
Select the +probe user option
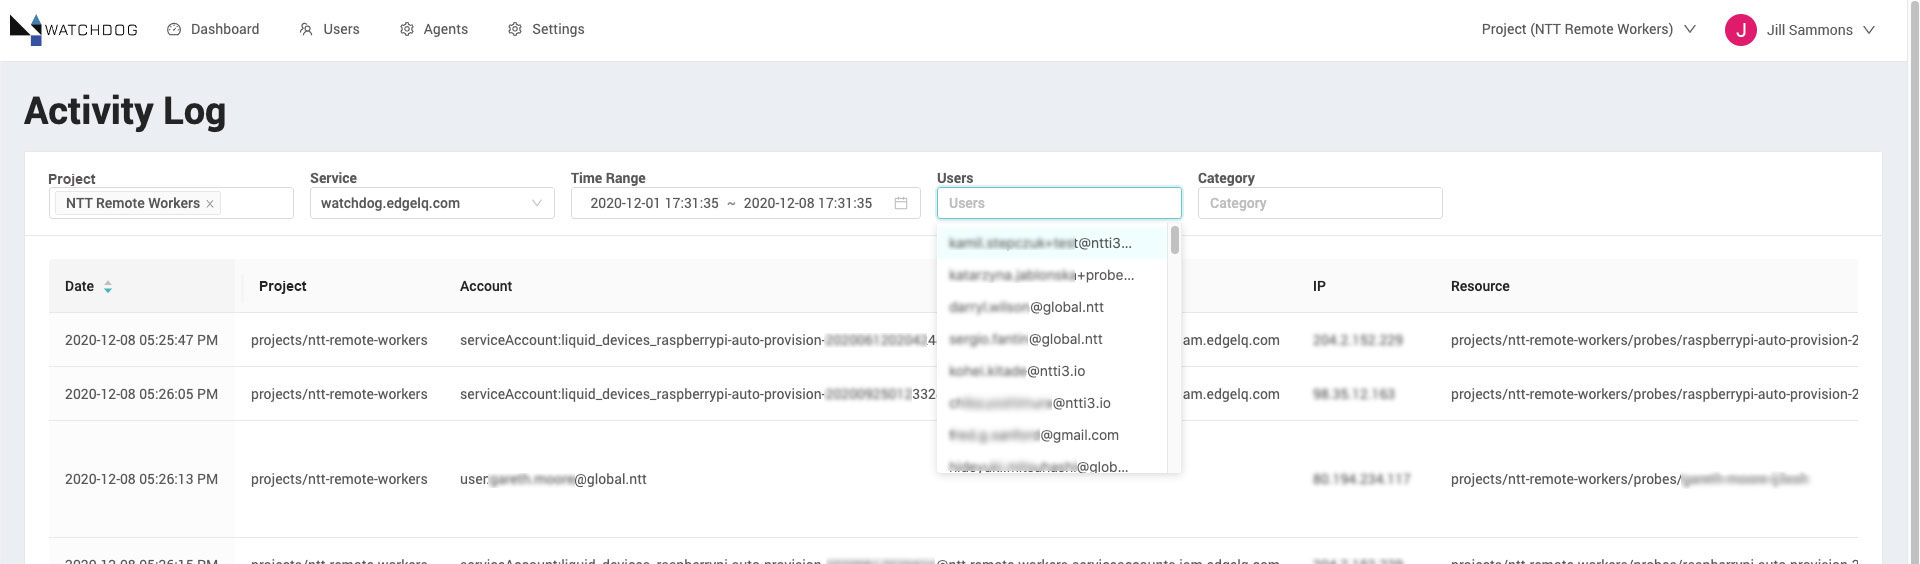click(x=1052, y=275)
